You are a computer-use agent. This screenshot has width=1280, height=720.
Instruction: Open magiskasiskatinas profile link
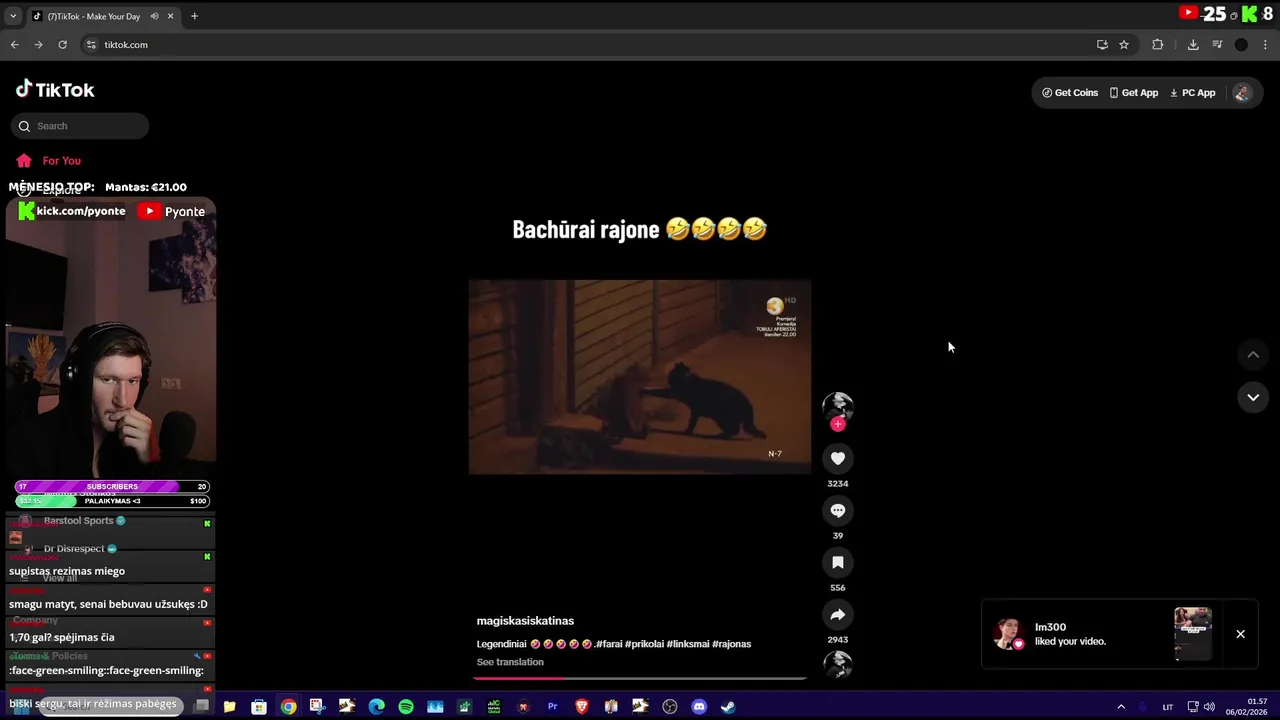coord(525,621)
